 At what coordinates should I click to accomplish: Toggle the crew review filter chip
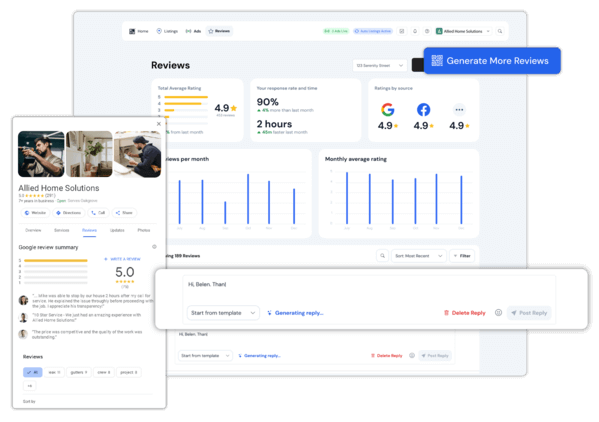104,372
